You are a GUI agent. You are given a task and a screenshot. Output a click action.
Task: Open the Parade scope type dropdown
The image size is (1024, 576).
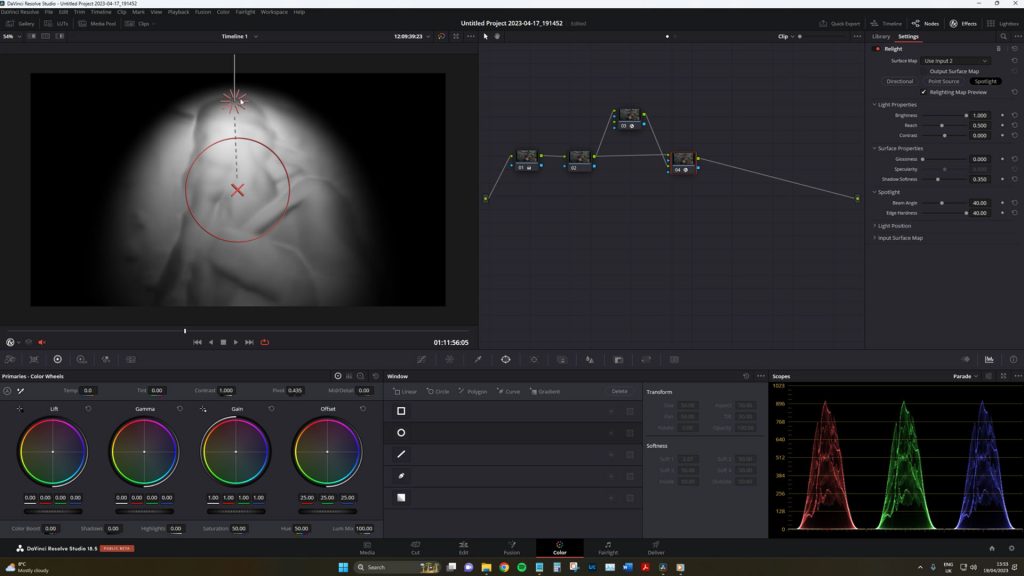point(965,376)
